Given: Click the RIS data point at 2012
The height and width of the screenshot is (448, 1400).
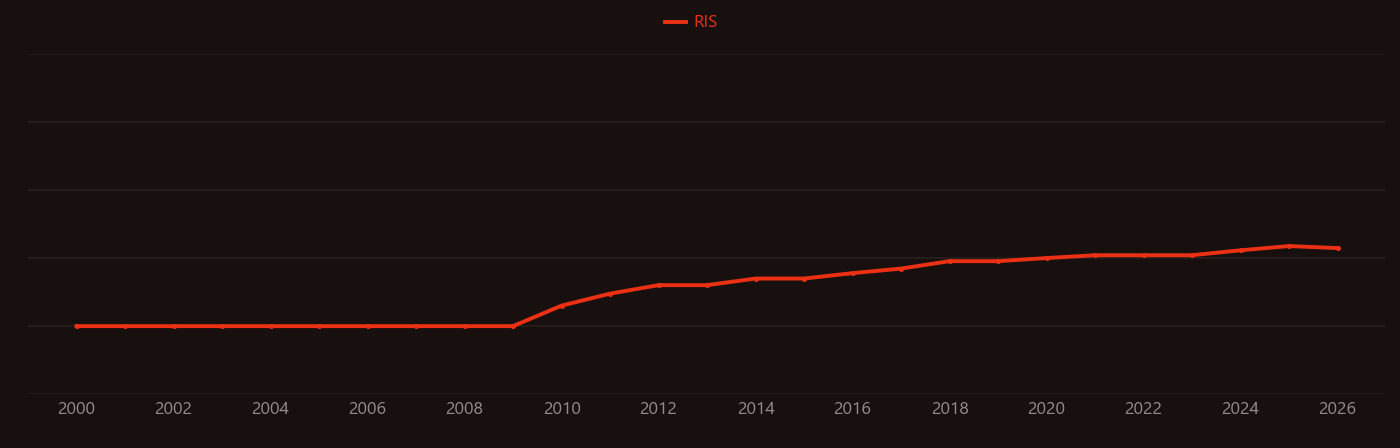Looking at the screenshot, I should [x=659, y=285].
